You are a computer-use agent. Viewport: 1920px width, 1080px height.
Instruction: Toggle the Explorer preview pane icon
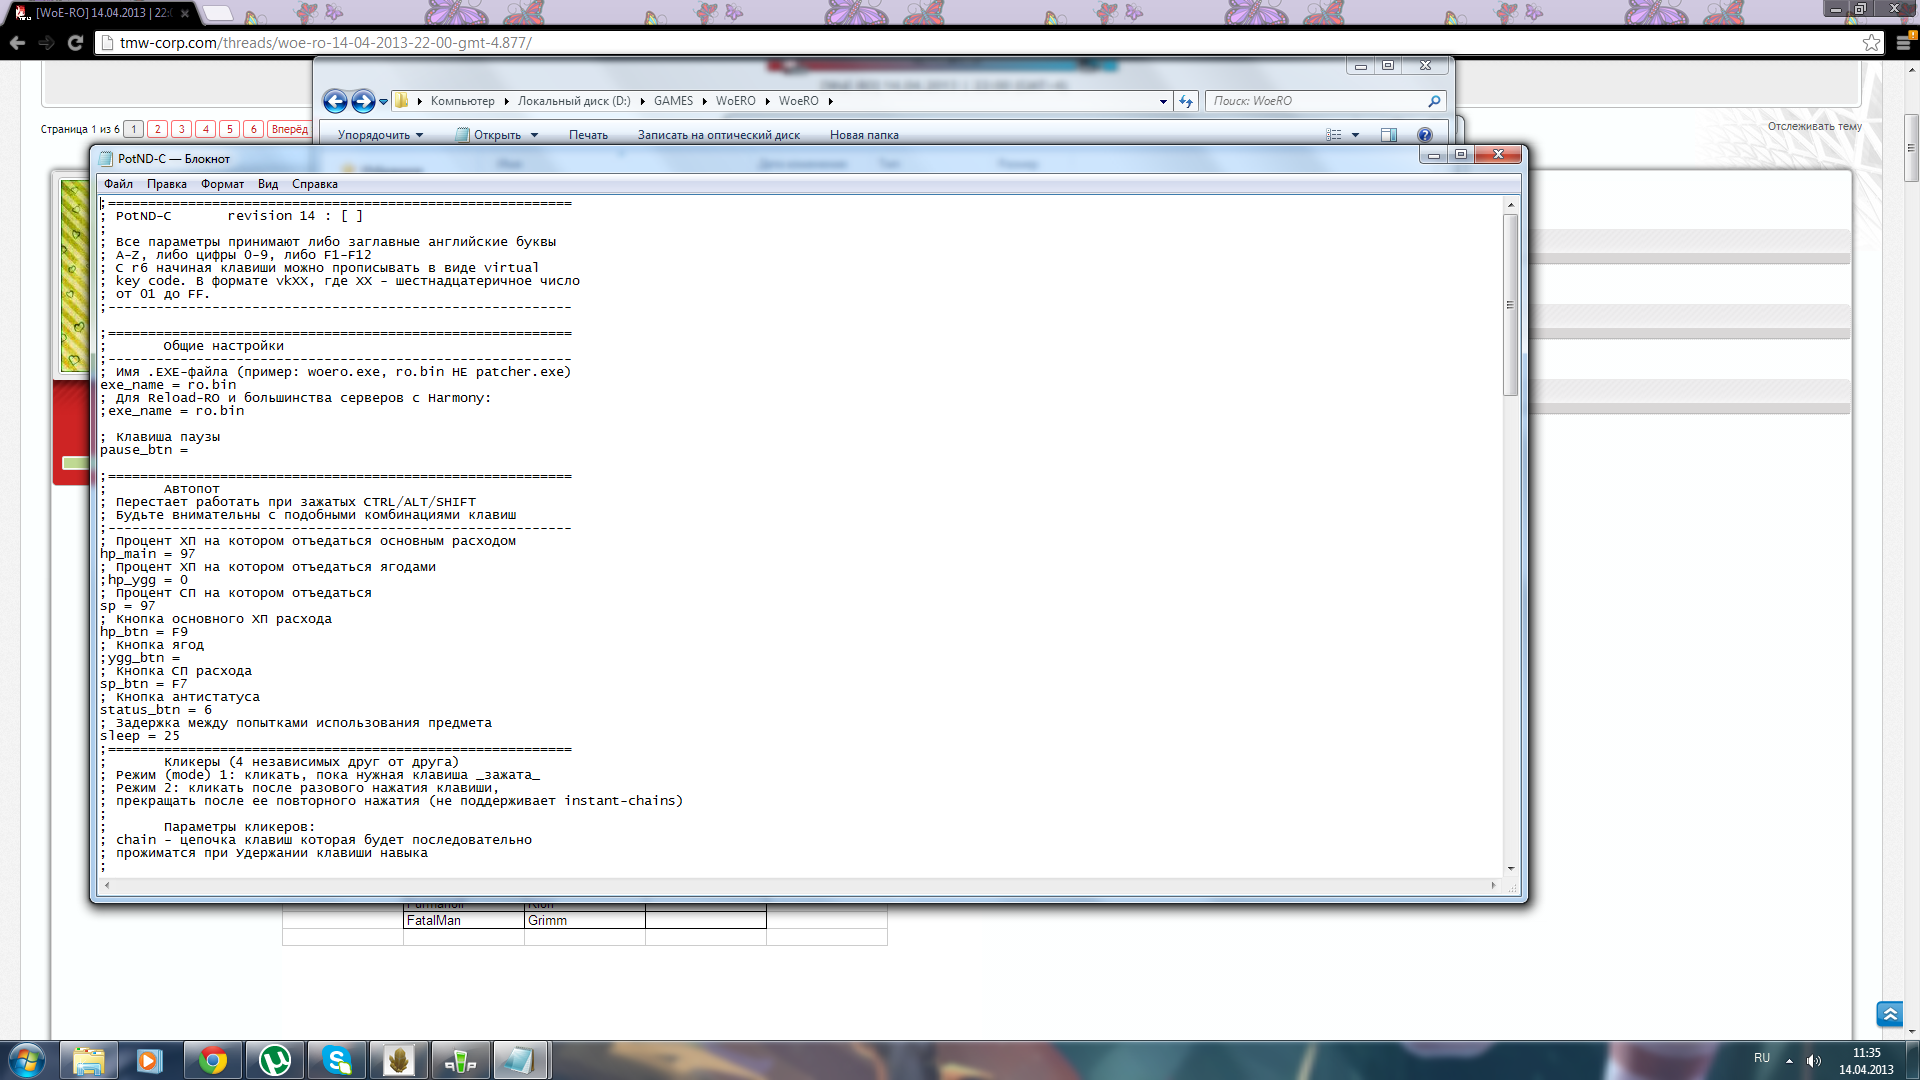pyautogui.click(x=1389, y=135)
